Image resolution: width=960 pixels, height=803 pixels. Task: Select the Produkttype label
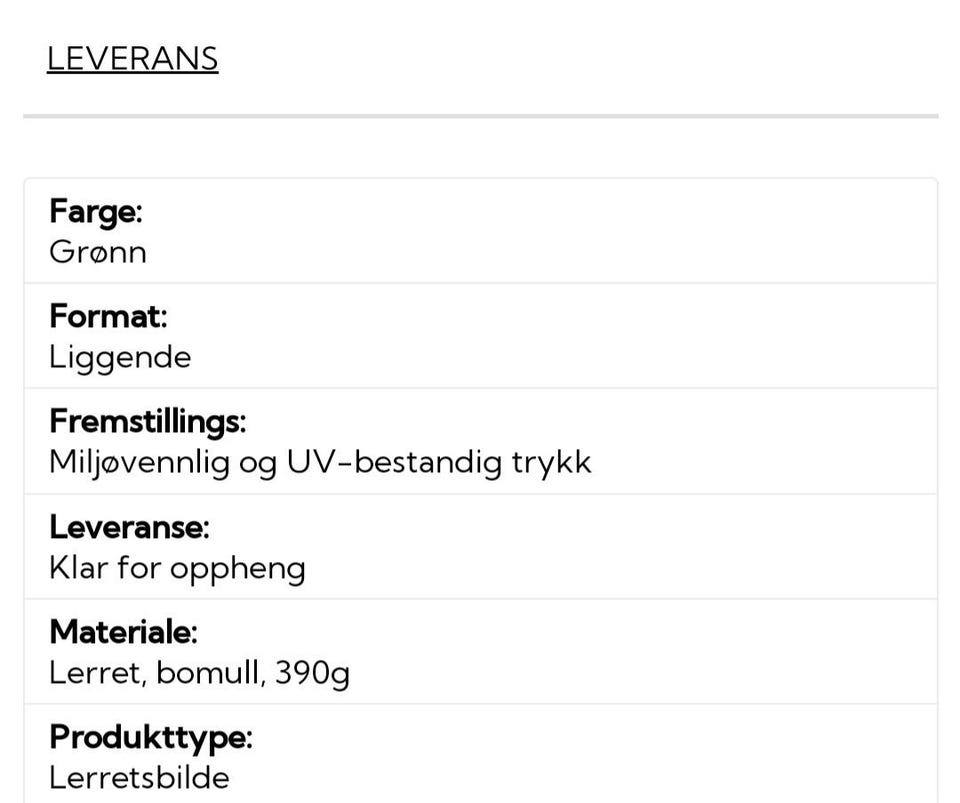[x=151, y=738]
